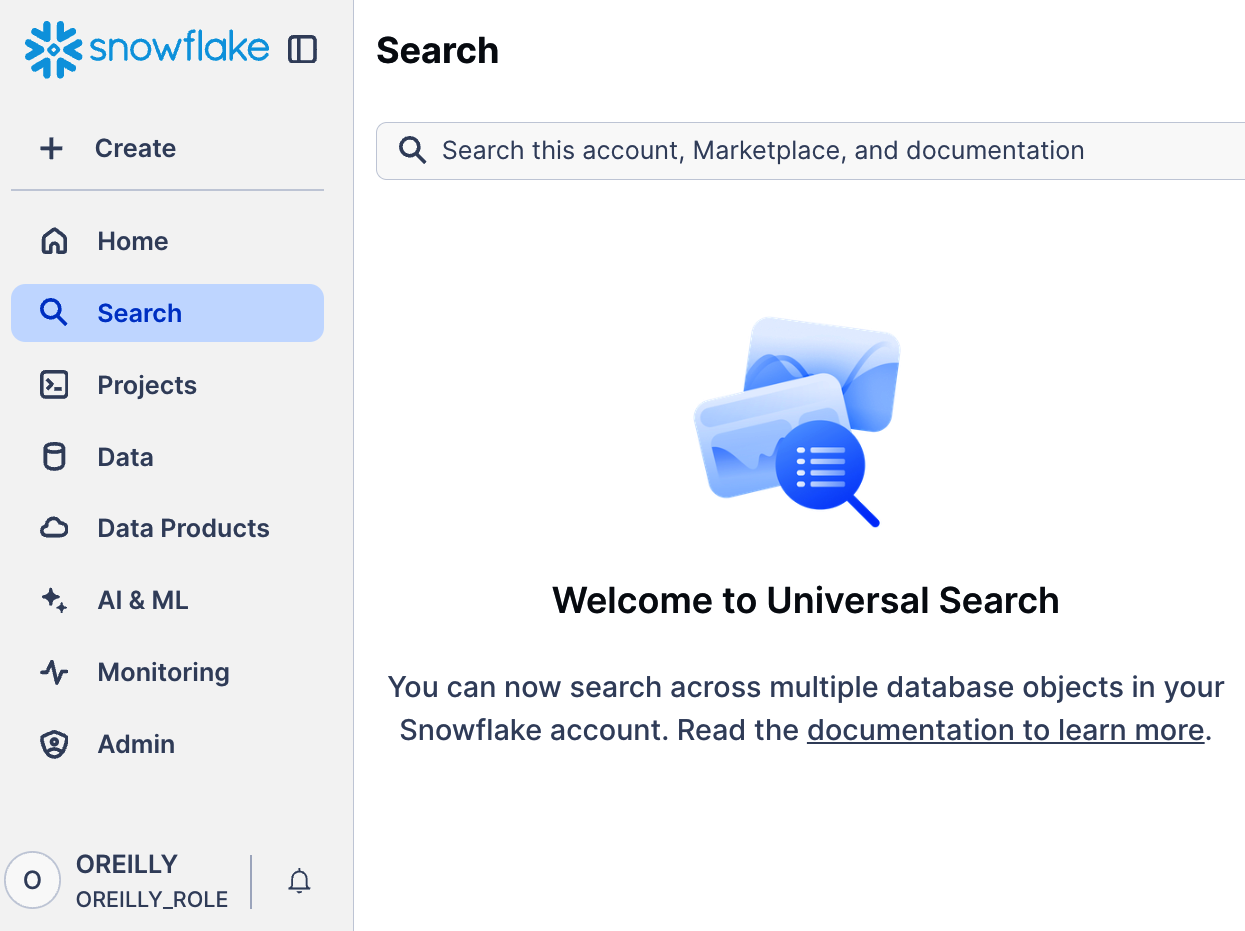Click the Projects terminal icon
The height and width of the screenshot is (931, 1245).
[54, 385]
